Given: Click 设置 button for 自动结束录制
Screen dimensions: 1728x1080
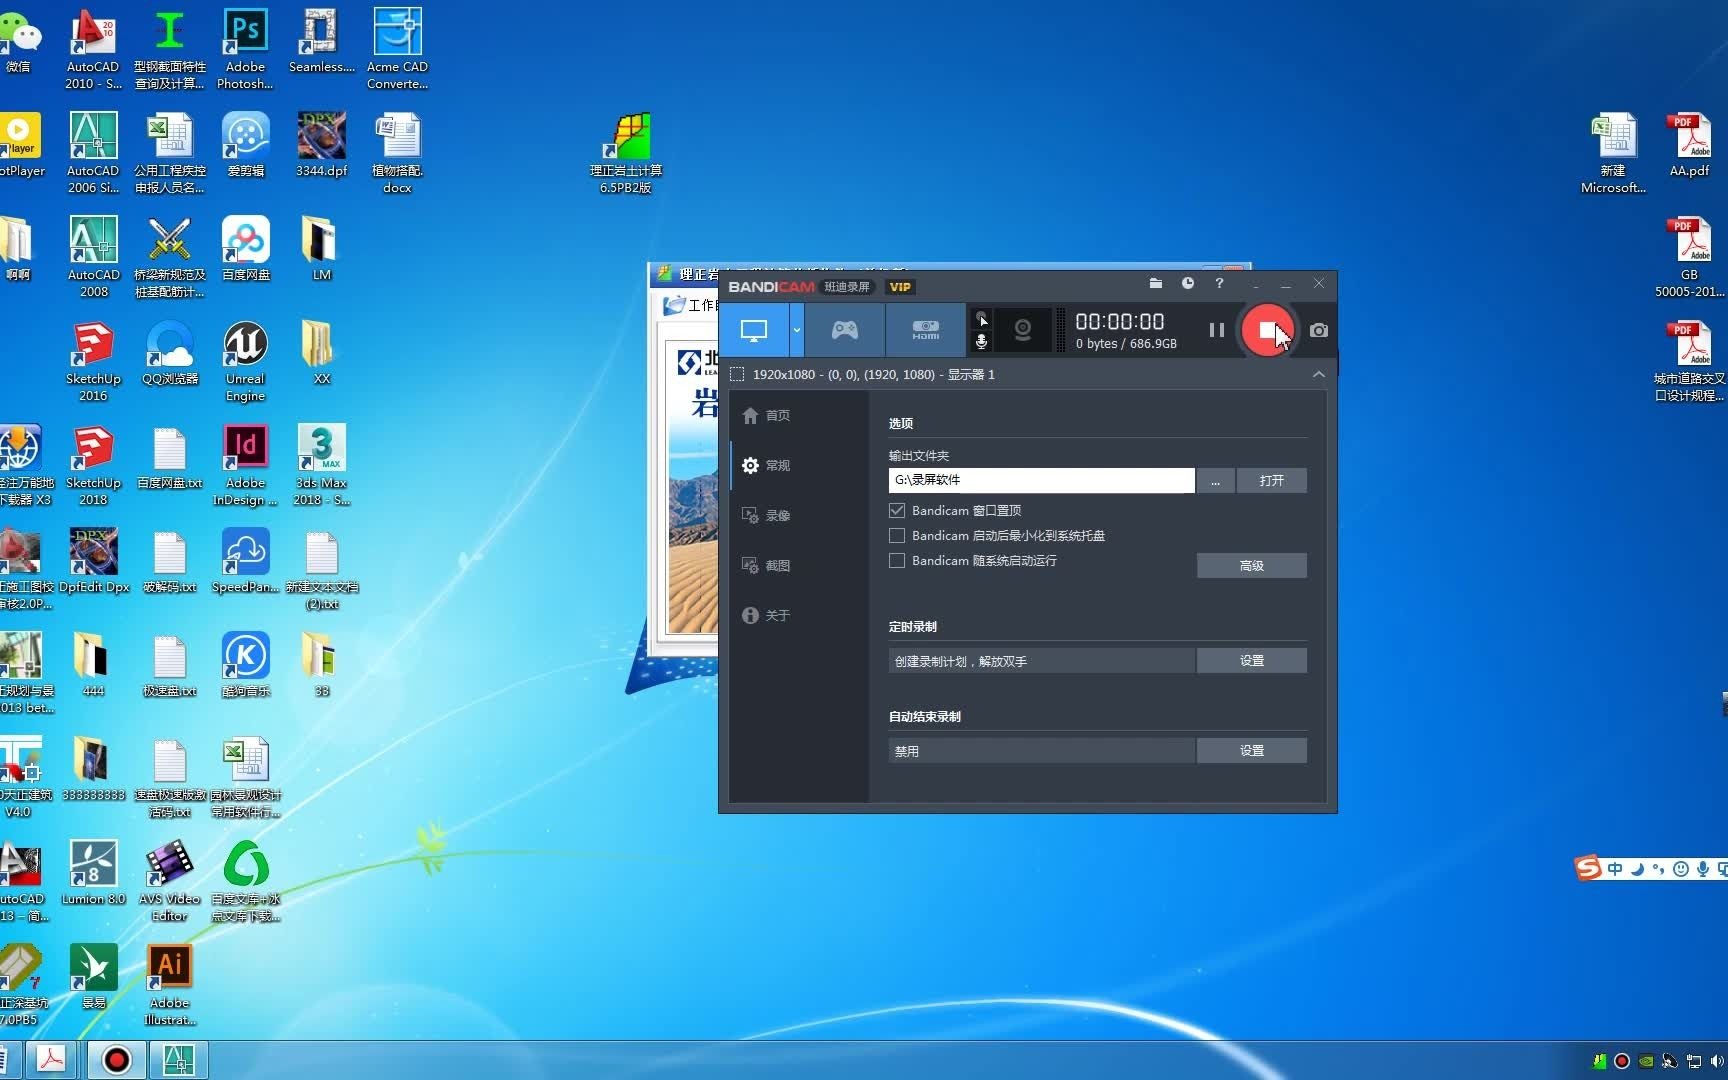Looking at the screenshot, I should tap(1252, 751).
